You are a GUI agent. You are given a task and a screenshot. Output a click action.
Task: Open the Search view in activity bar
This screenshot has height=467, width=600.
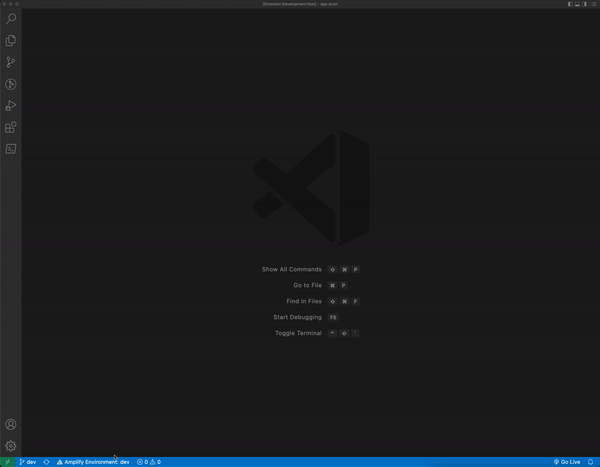[11, 19]
